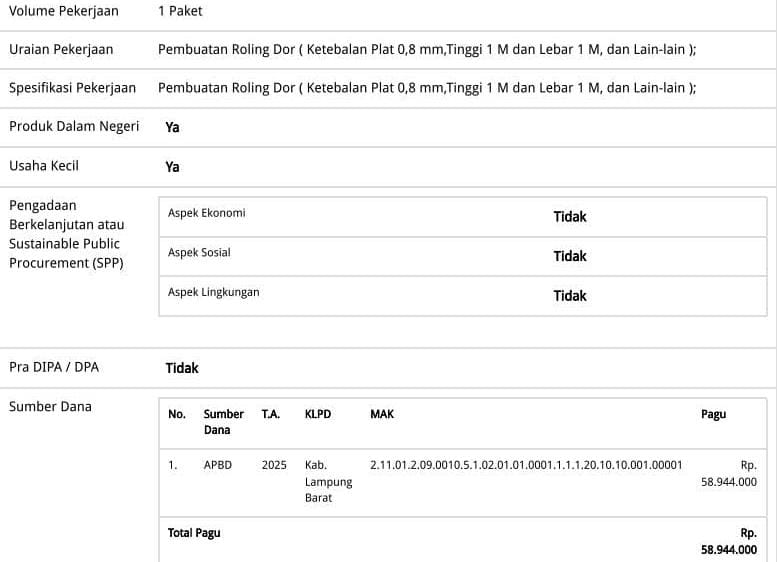
Task: Click the Kab. Lampung Barat cell
Action: point(328,481)
